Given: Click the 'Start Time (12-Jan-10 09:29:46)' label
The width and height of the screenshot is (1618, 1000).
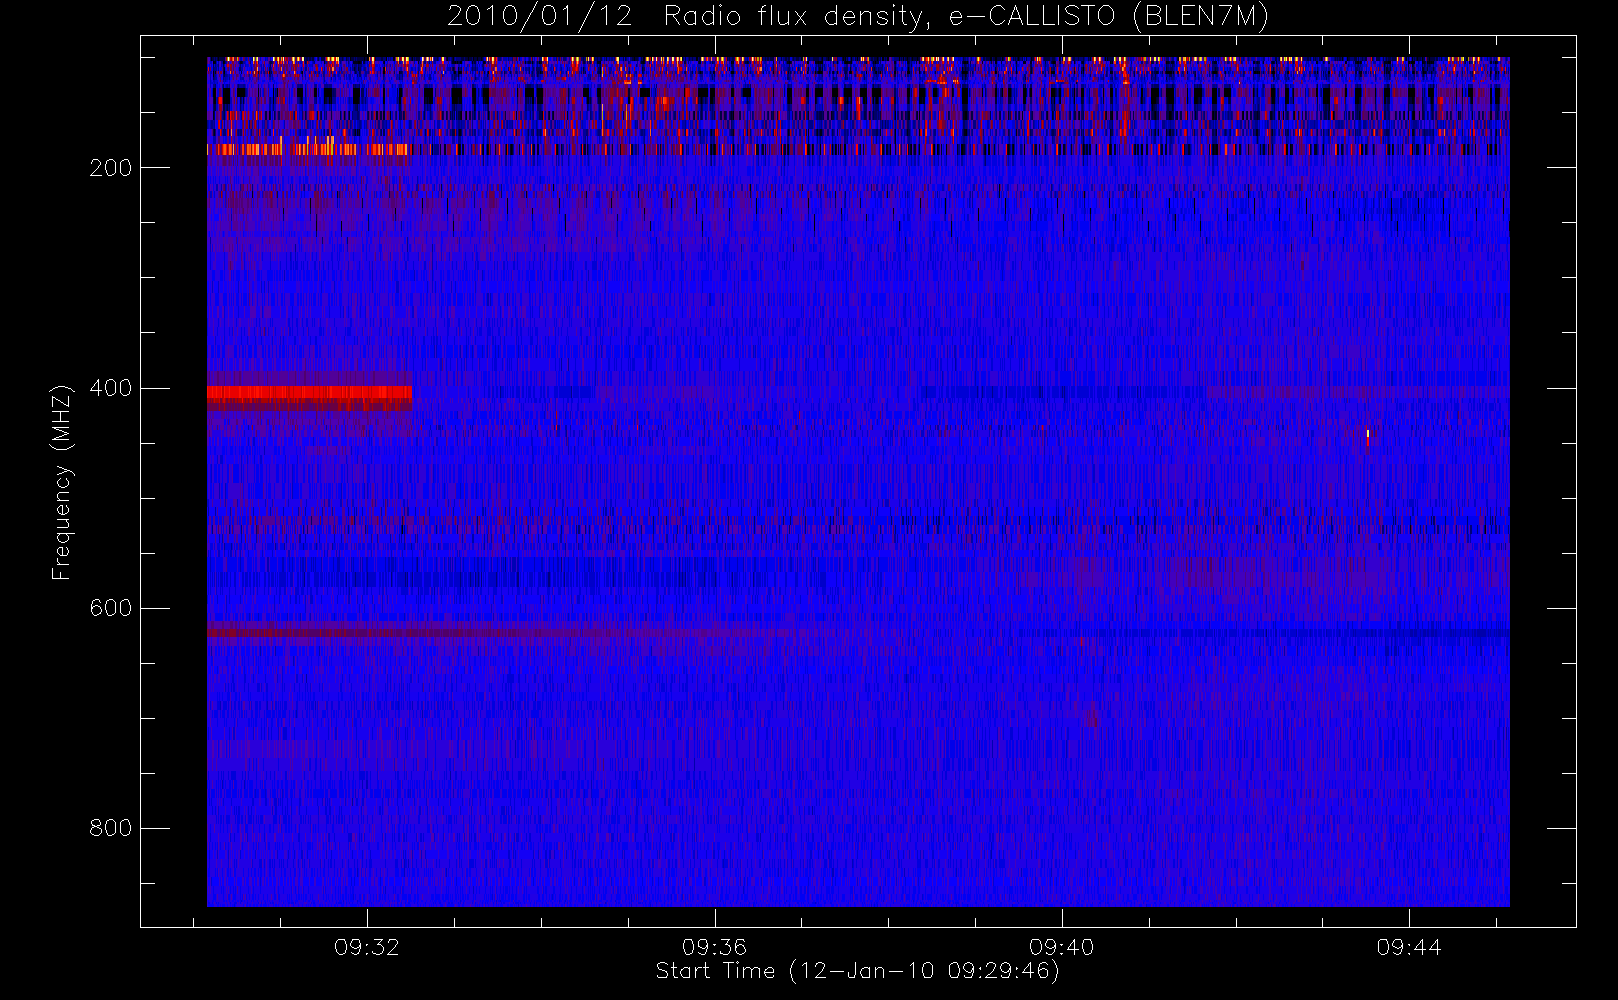Looking at the screenshot, I should [858, 971].
